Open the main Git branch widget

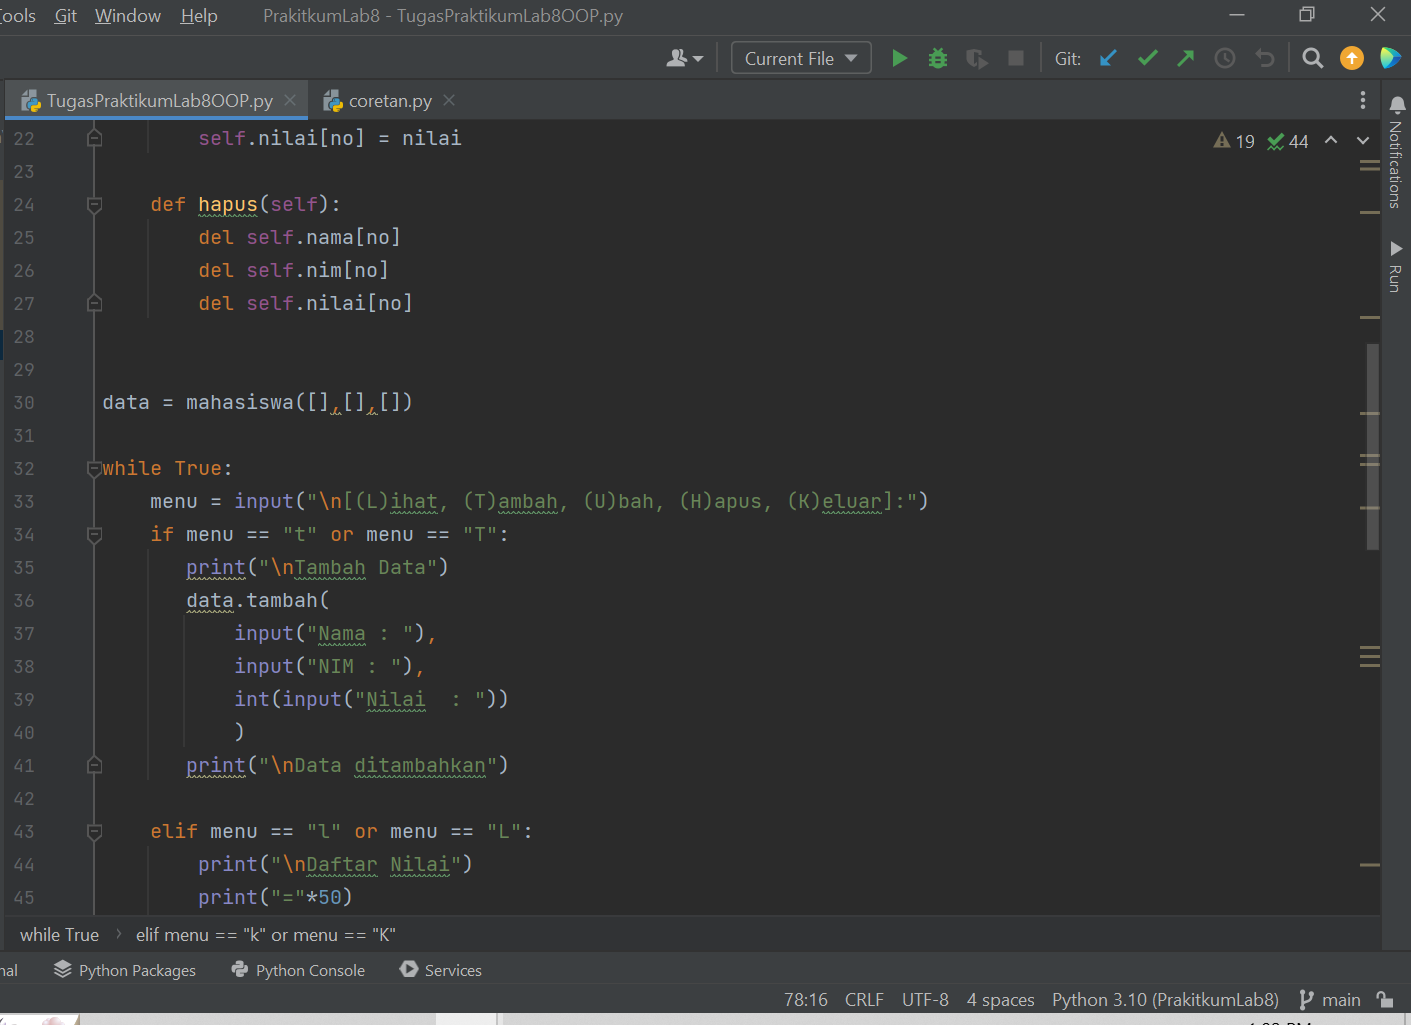(1330, 1000)
